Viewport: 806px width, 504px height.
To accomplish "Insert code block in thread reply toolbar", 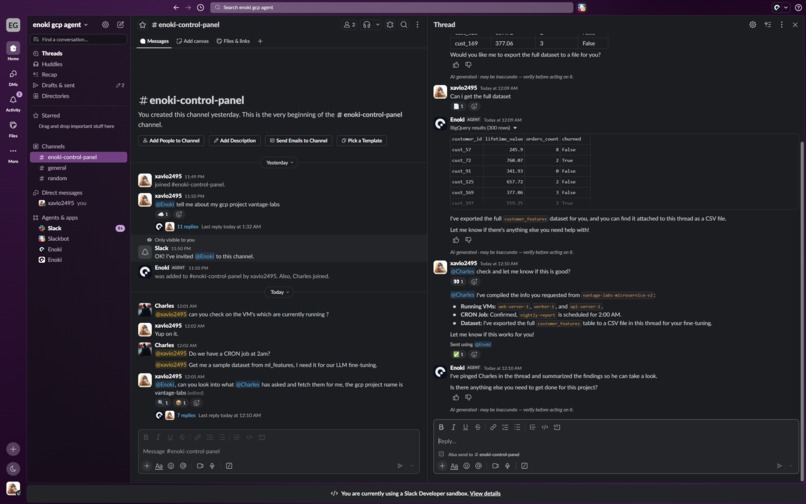I will 557,427.
